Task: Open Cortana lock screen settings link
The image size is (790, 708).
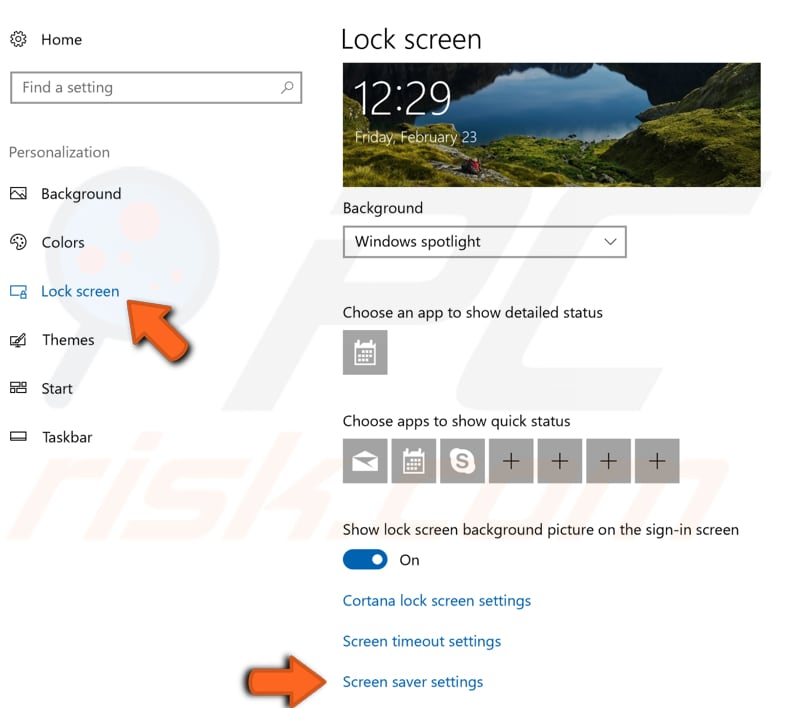Action: [437, 601]
